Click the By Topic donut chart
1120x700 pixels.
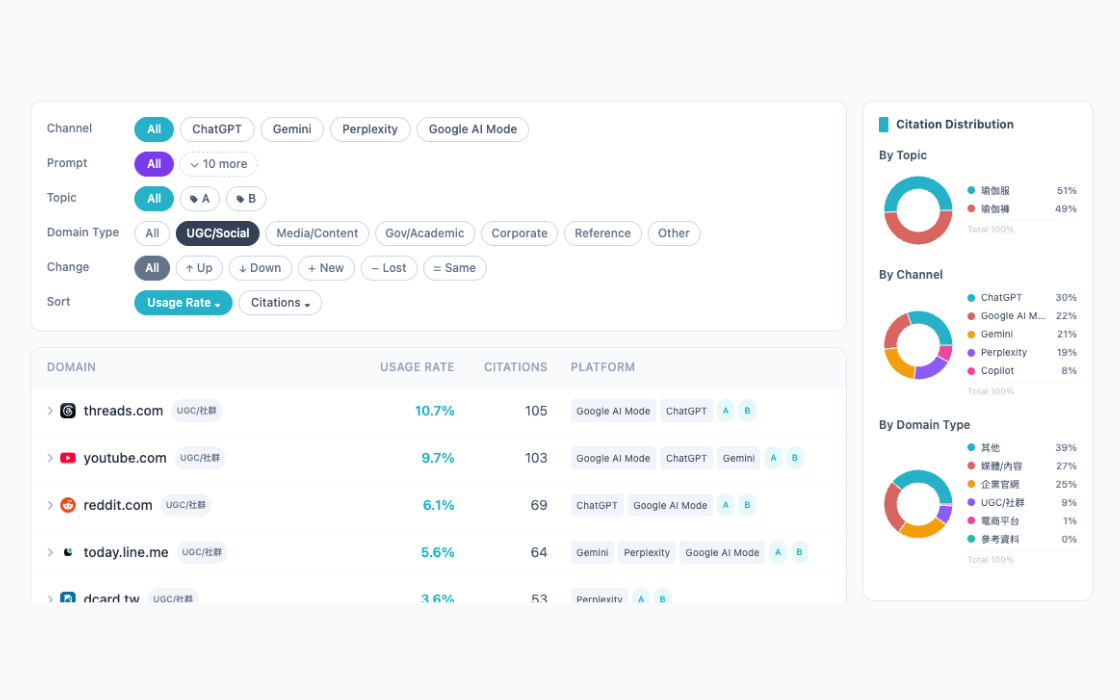(918, 210)
